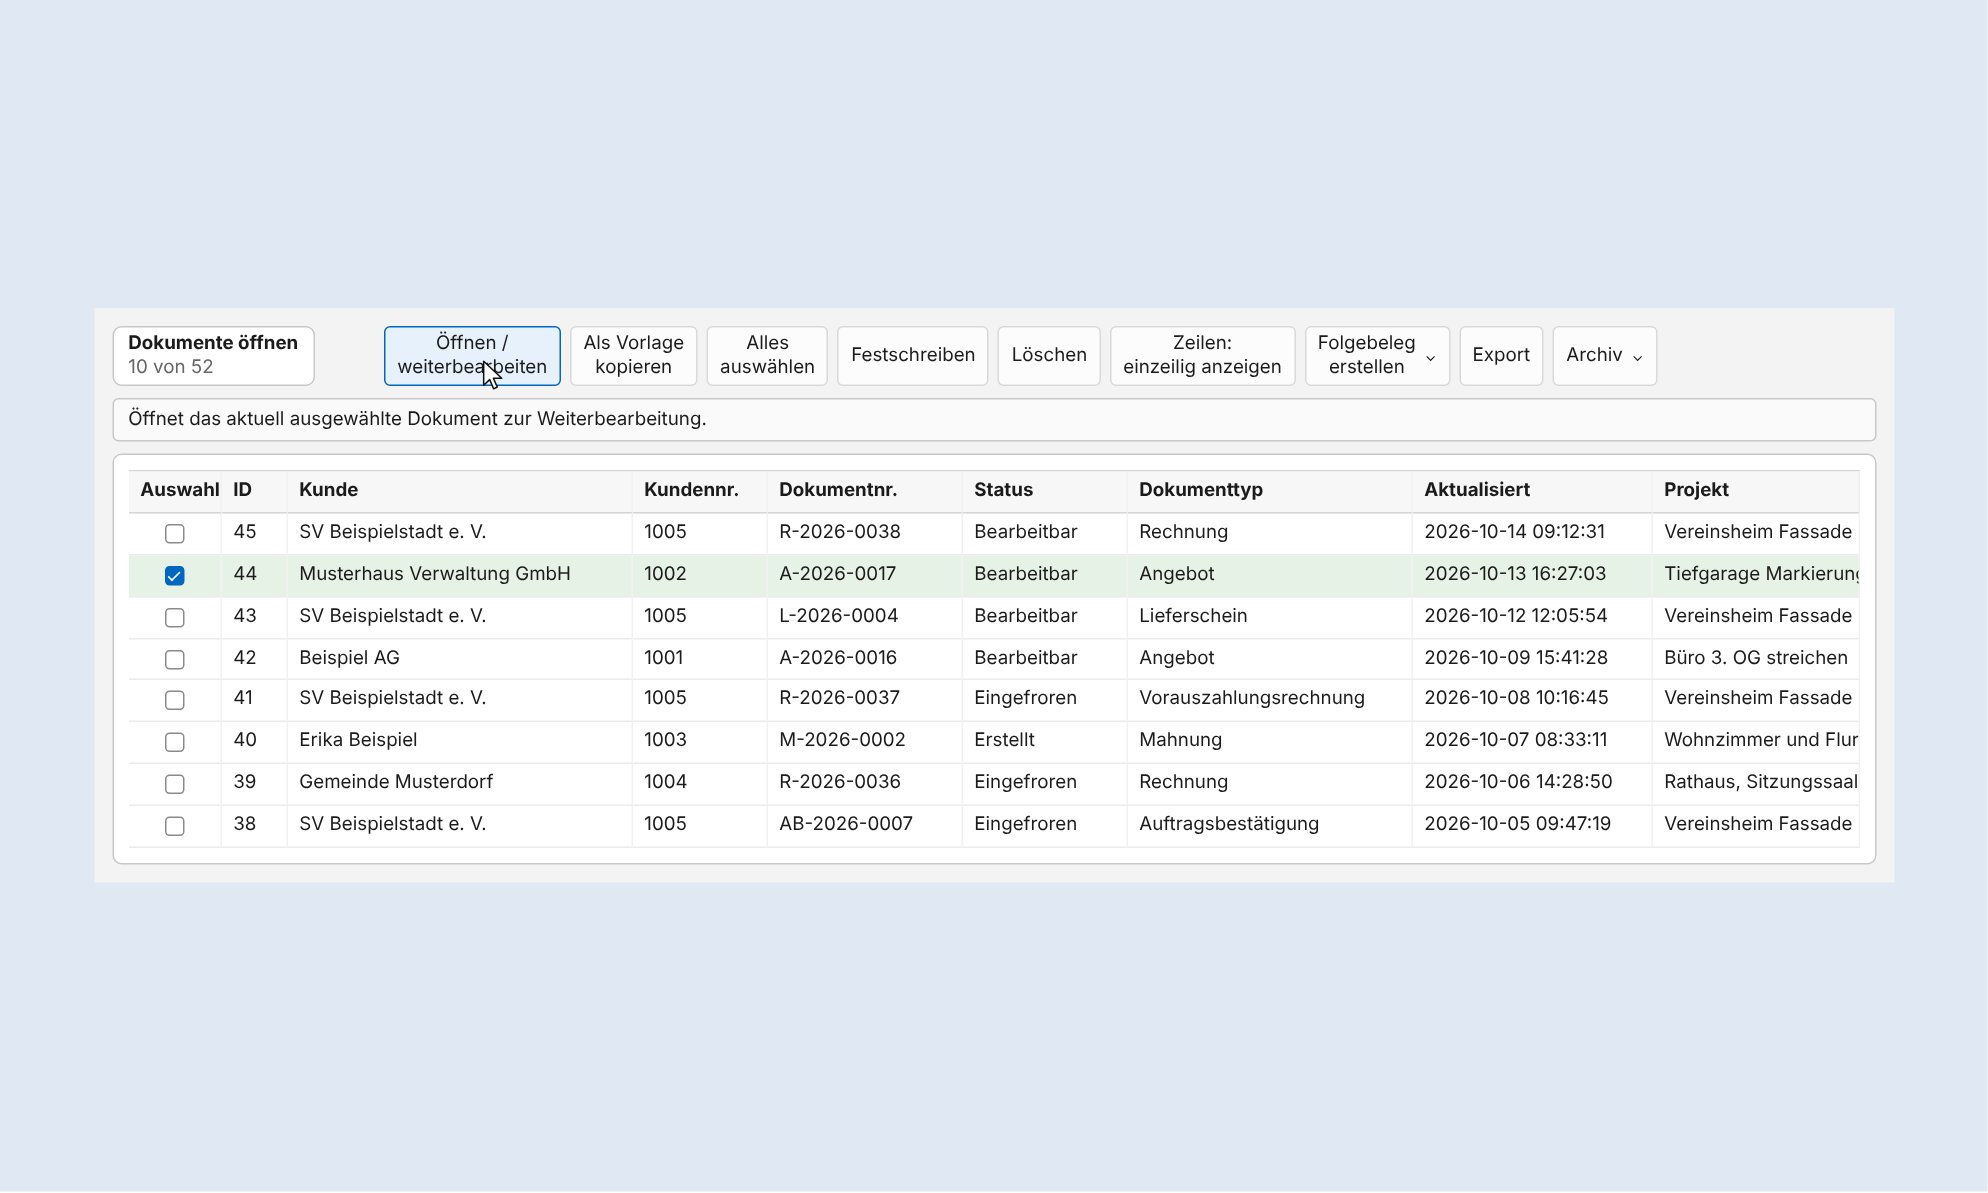Screen dimensions: 1988x1193
Task: Choose Alles auswählen
Action: 767,355
